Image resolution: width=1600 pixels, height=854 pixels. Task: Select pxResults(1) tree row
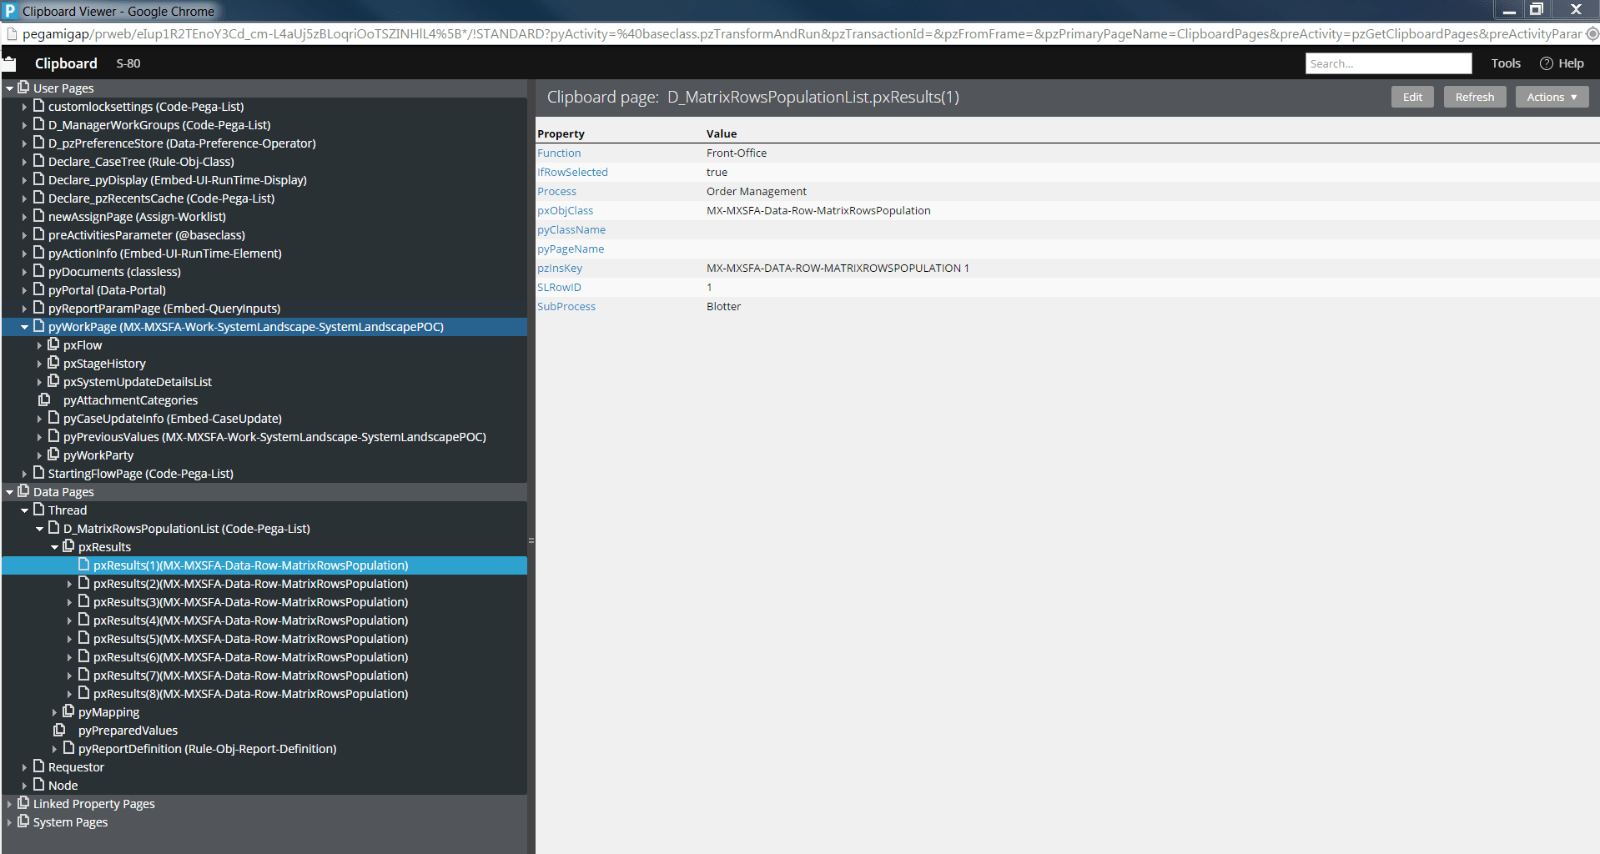pyautogui.click(x=264, y=565)
